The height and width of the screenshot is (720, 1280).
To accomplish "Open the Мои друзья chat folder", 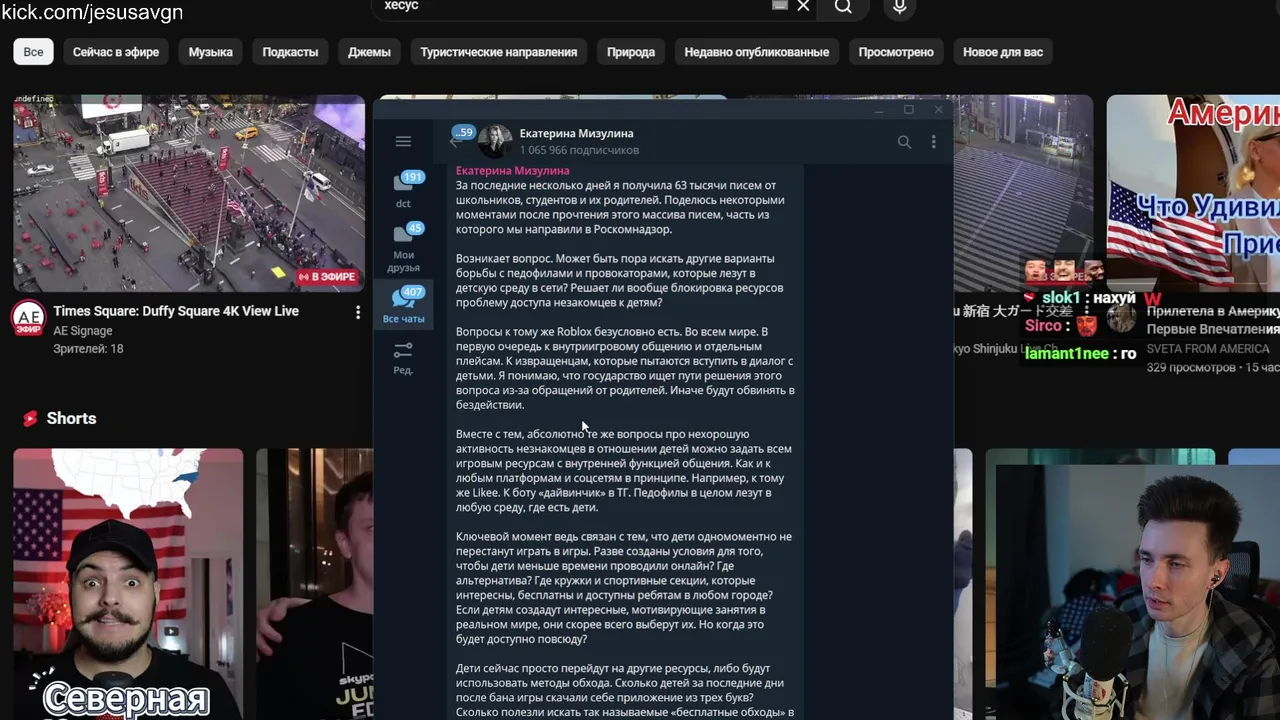I will 403,248.
